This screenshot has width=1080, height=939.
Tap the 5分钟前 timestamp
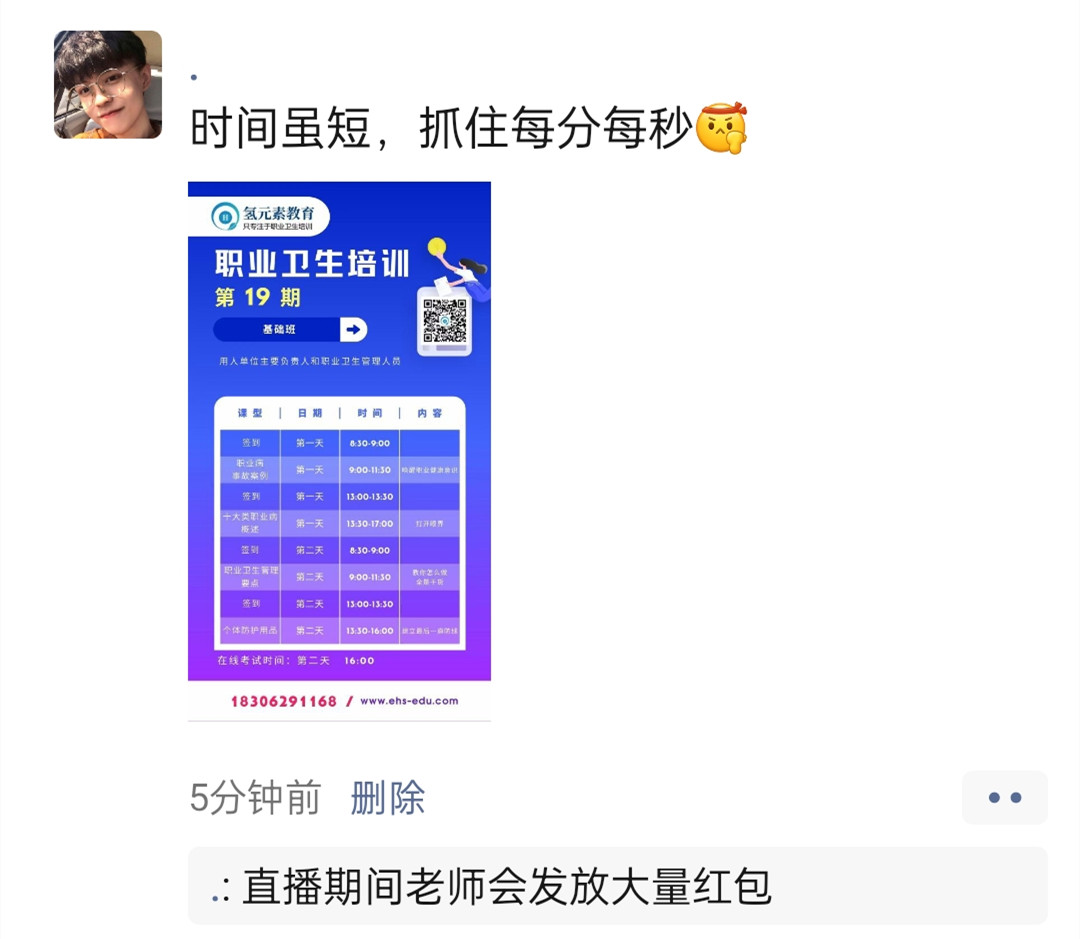[x=256, y=798]
